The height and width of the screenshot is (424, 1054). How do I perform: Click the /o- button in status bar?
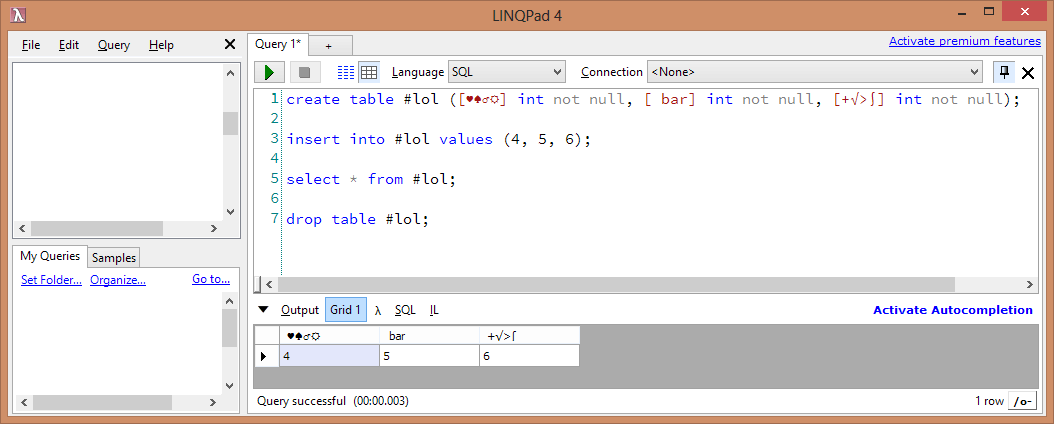coord(1021,401)
